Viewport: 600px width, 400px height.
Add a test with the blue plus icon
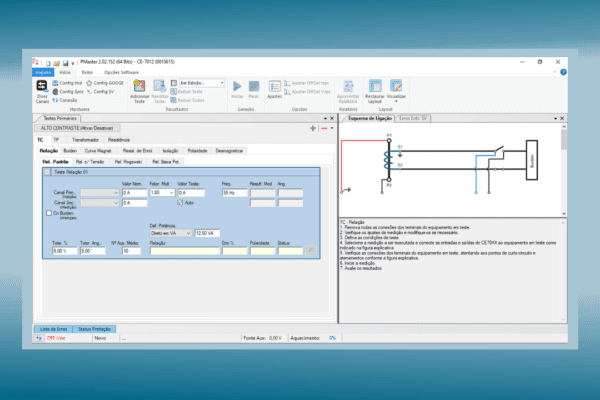(x=313, y=128)
